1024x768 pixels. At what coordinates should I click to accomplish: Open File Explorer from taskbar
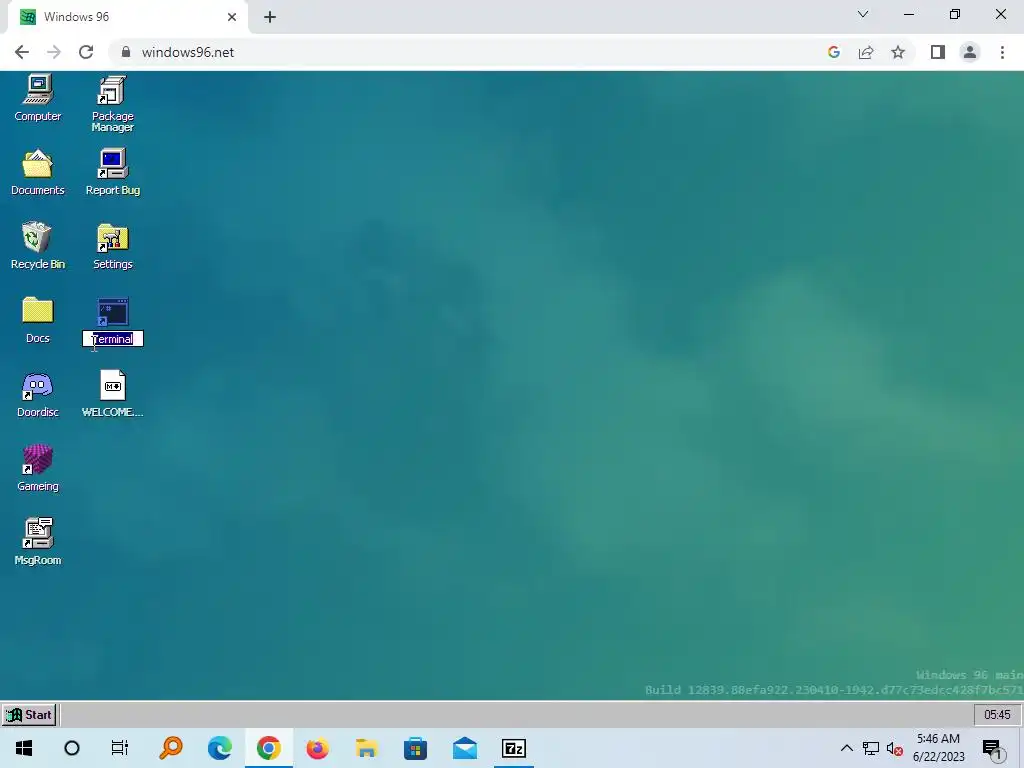point(366,748)
